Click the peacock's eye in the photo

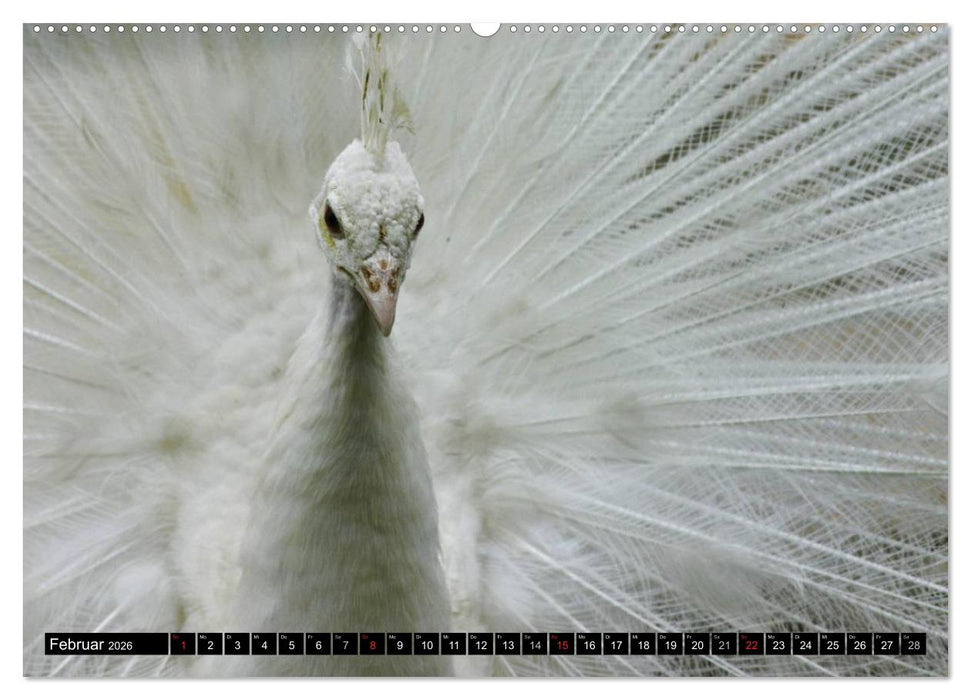tap(333, 221)
